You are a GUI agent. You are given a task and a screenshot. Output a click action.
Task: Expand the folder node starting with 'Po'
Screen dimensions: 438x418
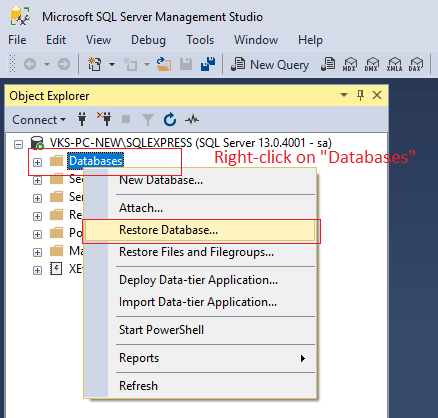click(x=37, y=234)
